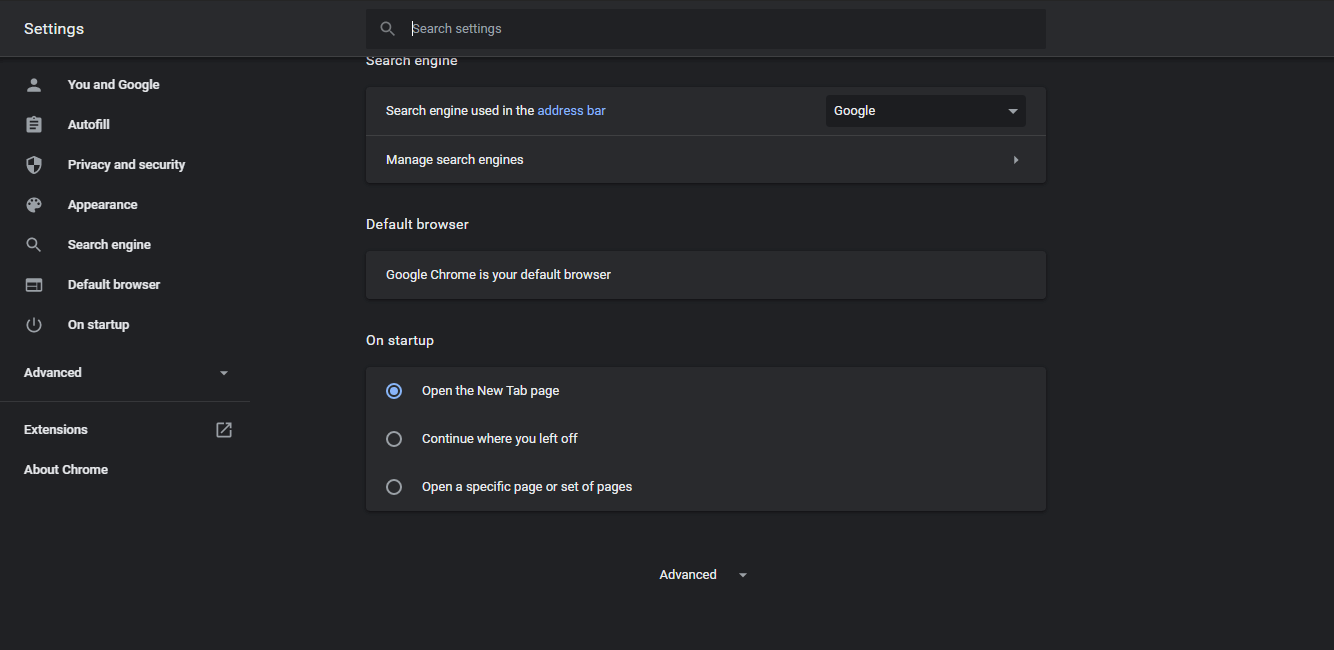The width and height of the screenshot is (1334, 650).
Task: Click the Default browser window icon
Action: pos(34,285)
